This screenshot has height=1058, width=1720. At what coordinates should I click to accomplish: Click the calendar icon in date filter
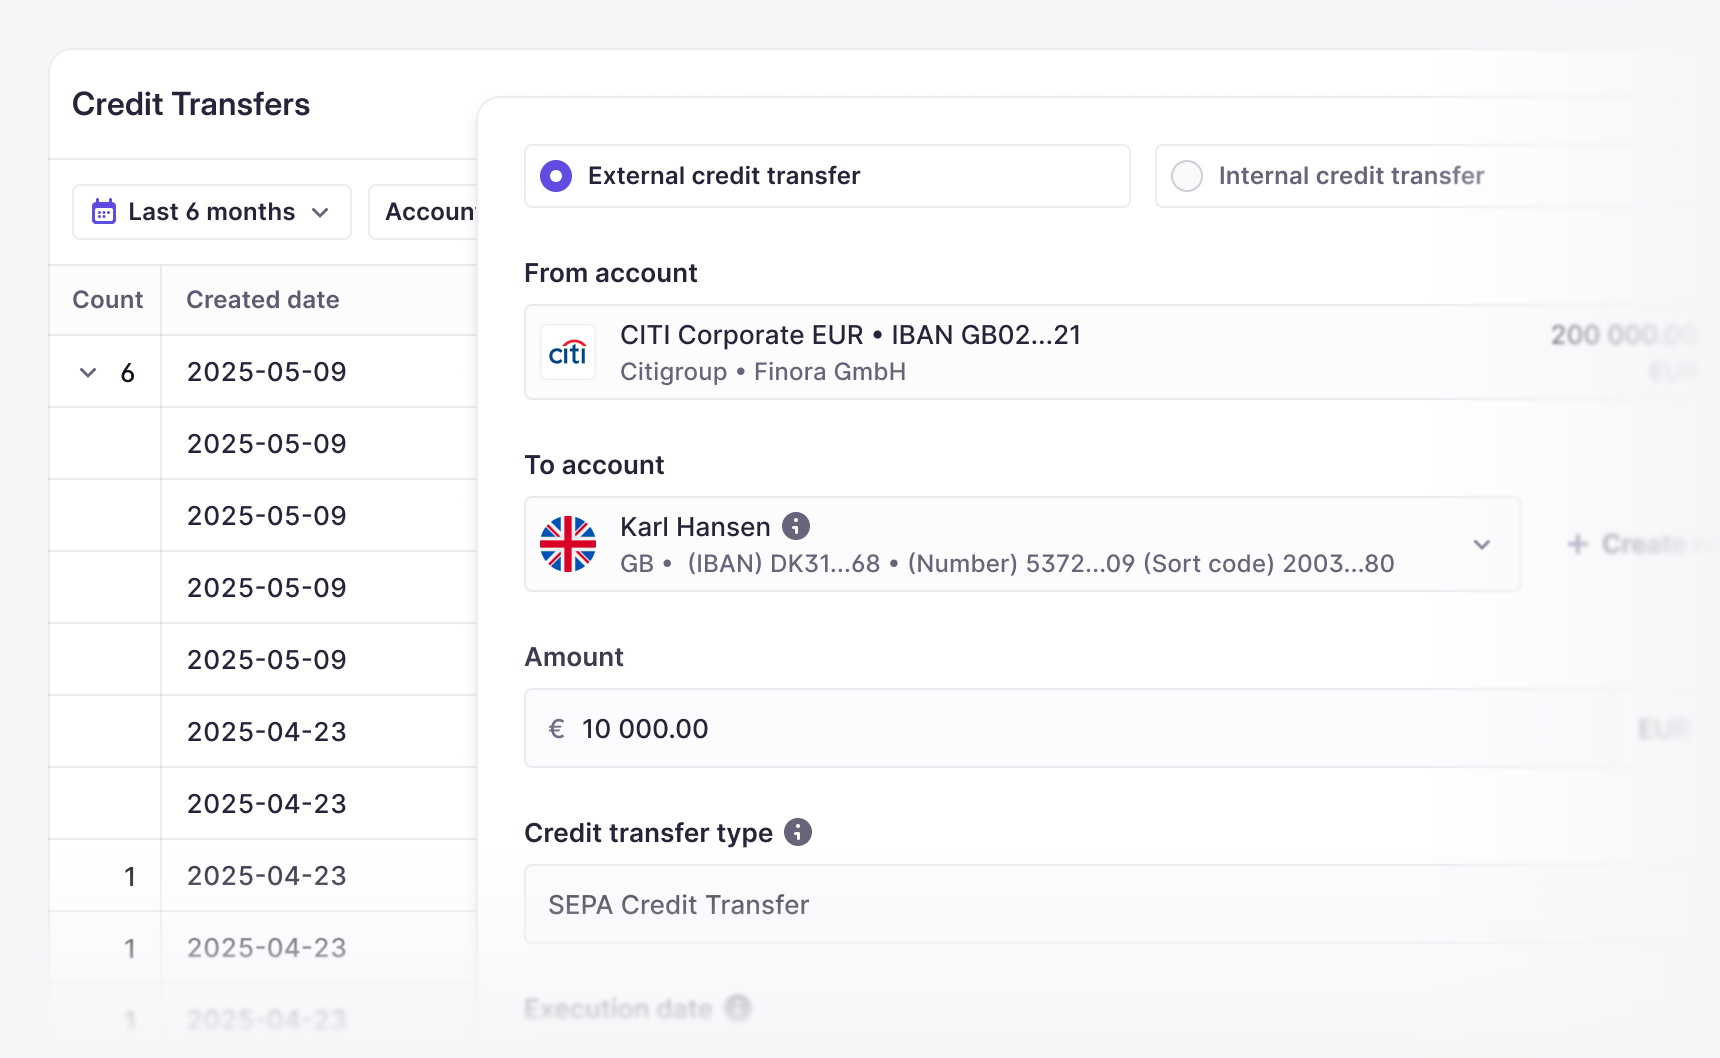click(104, 212)
